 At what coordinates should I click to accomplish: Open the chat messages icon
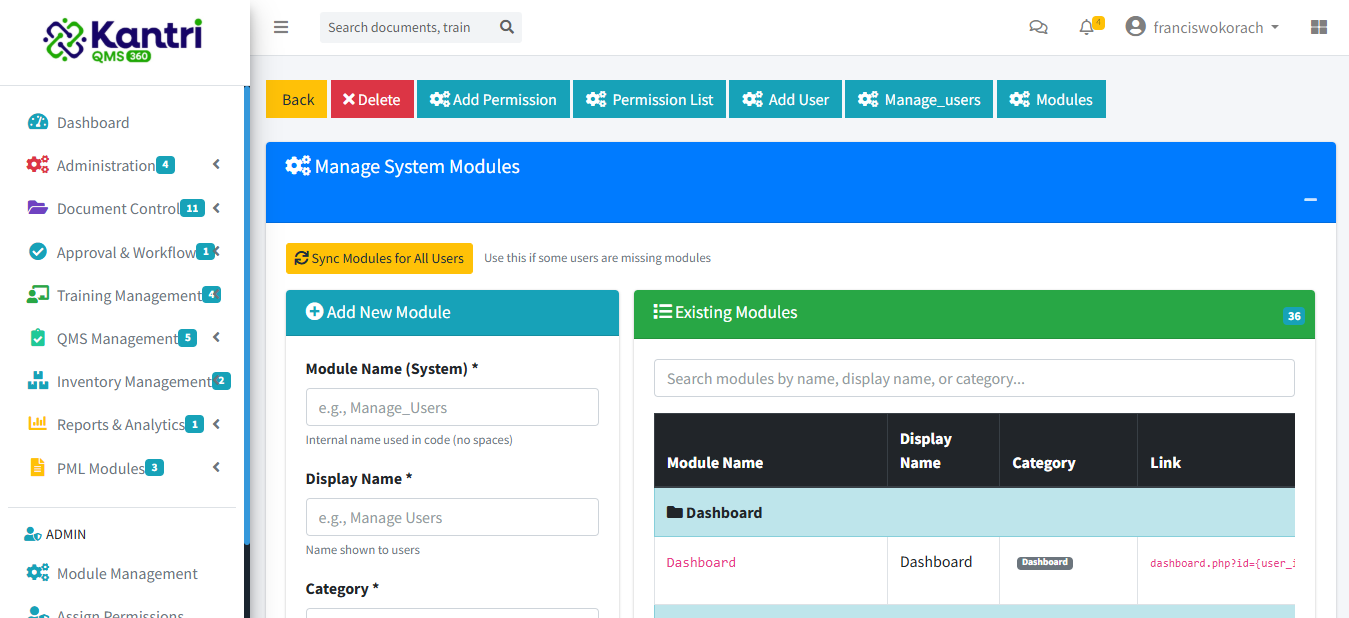1038,27
